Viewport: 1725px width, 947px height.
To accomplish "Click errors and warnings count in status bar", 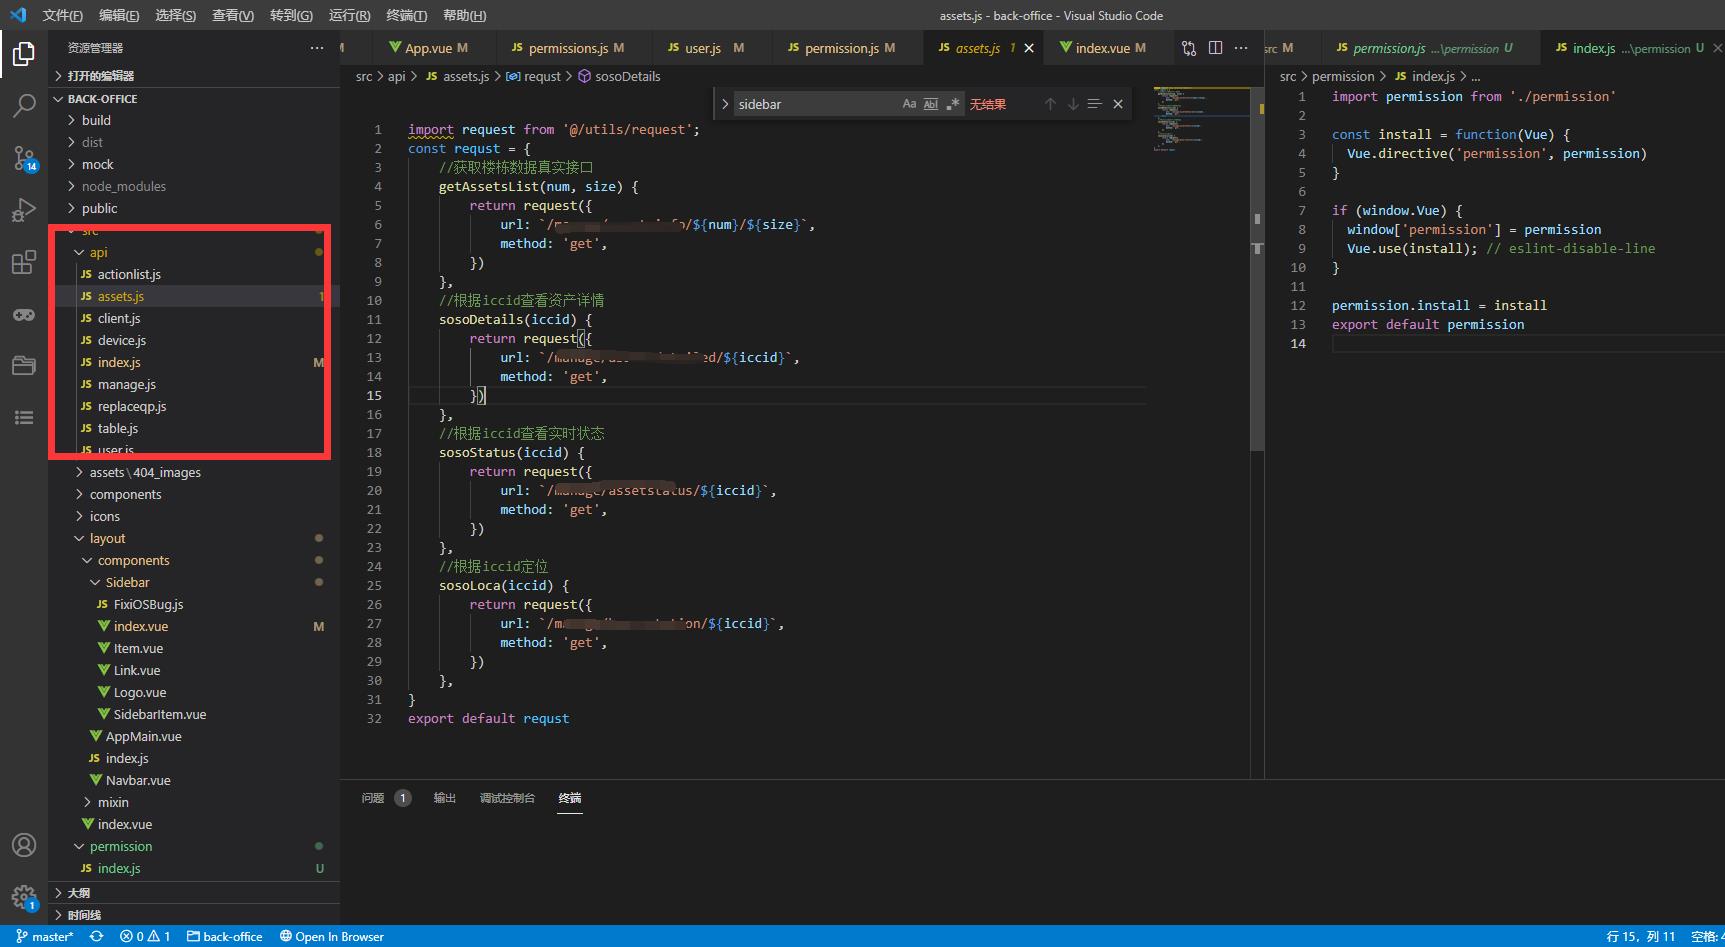I will point(145,936).
